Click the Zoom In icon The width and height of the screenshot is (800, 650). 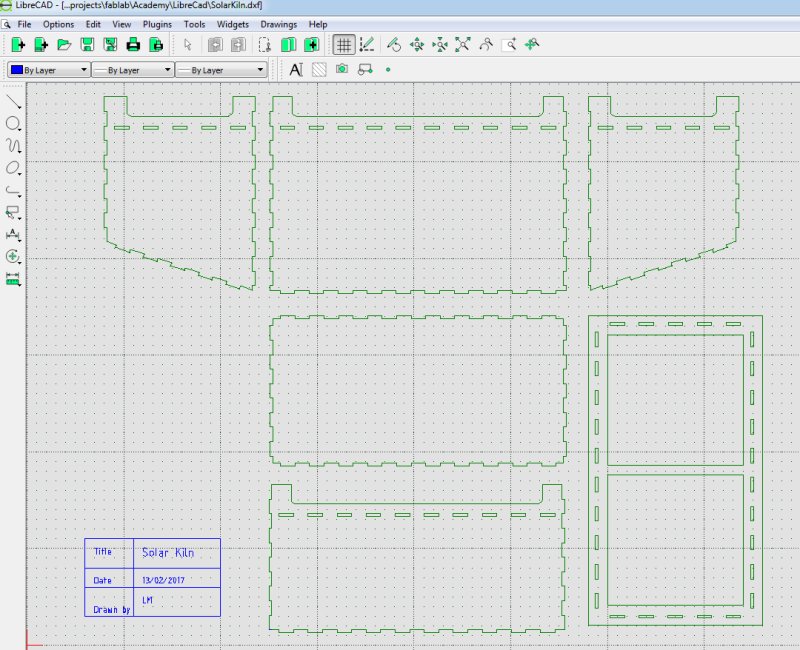(417, 45)
